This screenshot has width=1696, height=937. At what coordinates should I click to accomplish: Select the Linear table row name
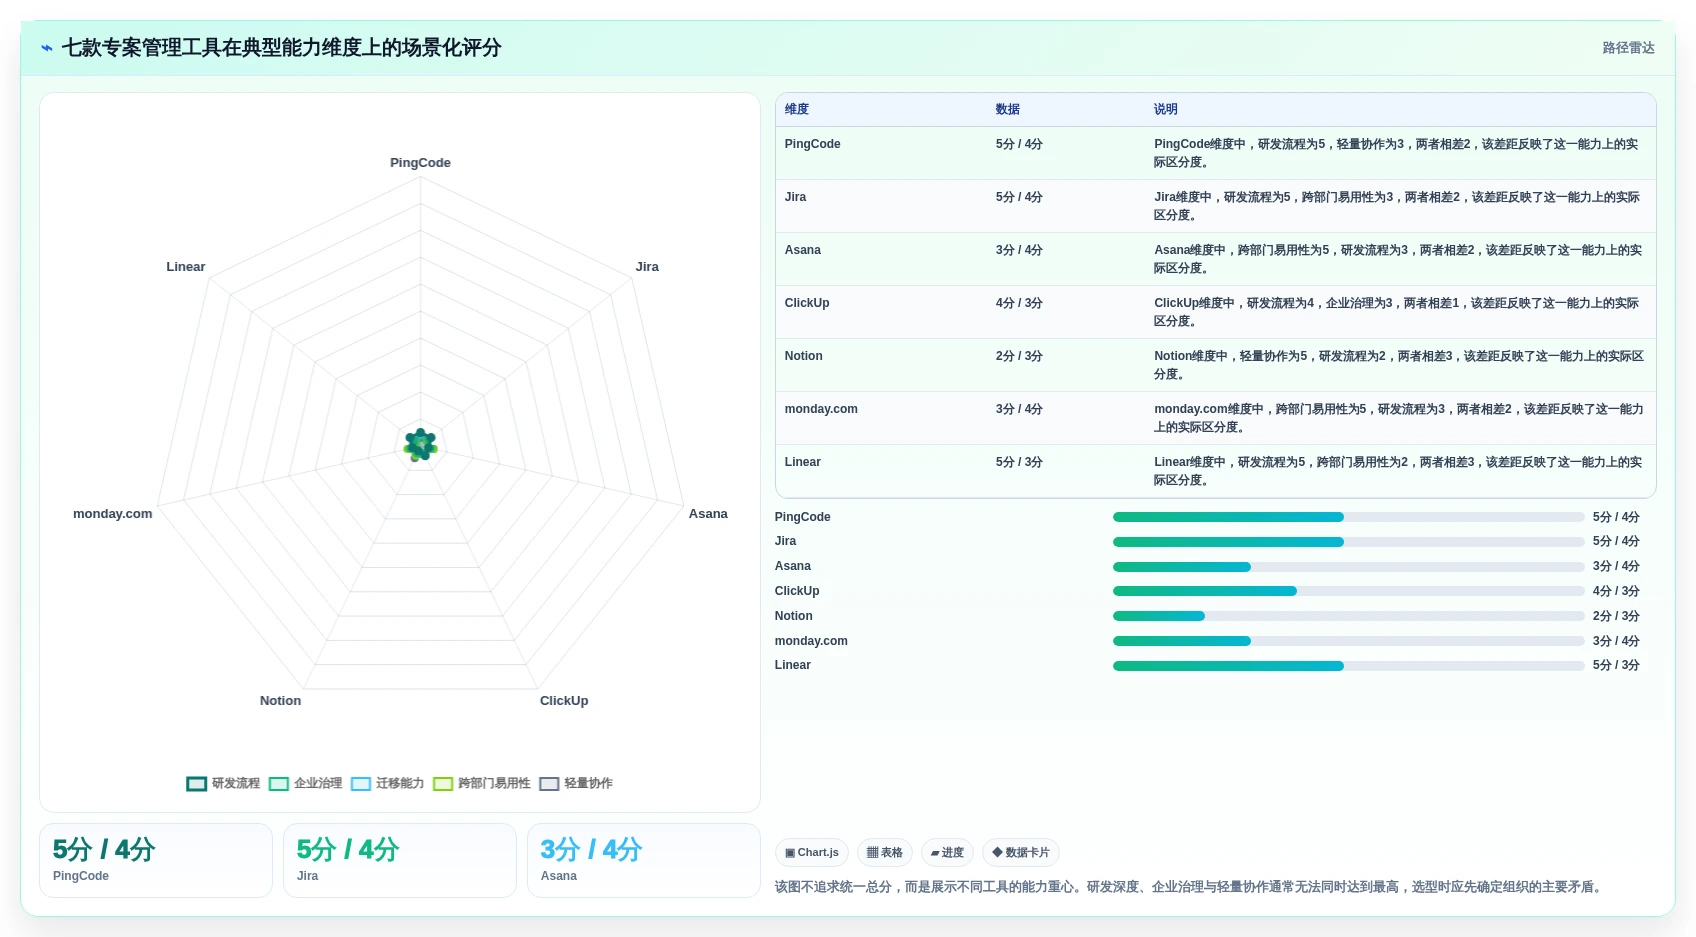click(803, 462)
